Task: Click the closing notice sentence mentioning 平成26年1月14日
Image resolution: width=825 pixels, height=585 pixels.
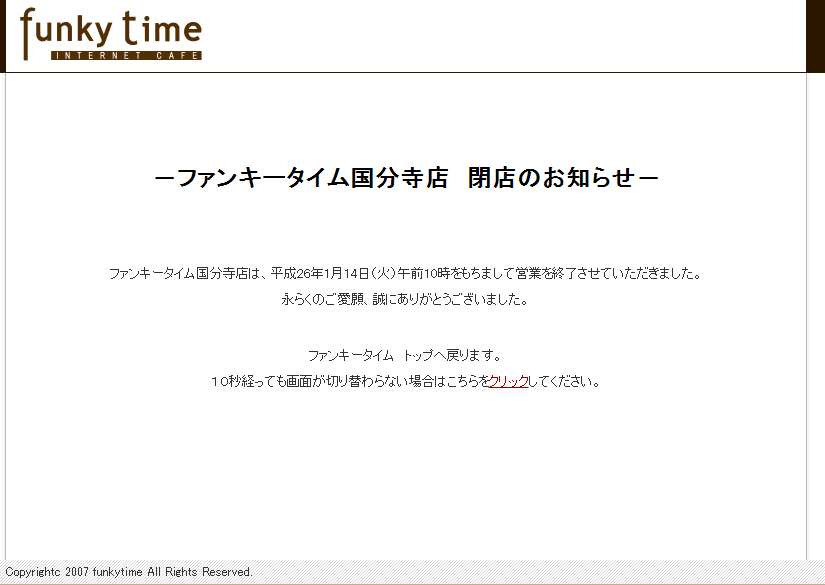Action: click(405, 274)
